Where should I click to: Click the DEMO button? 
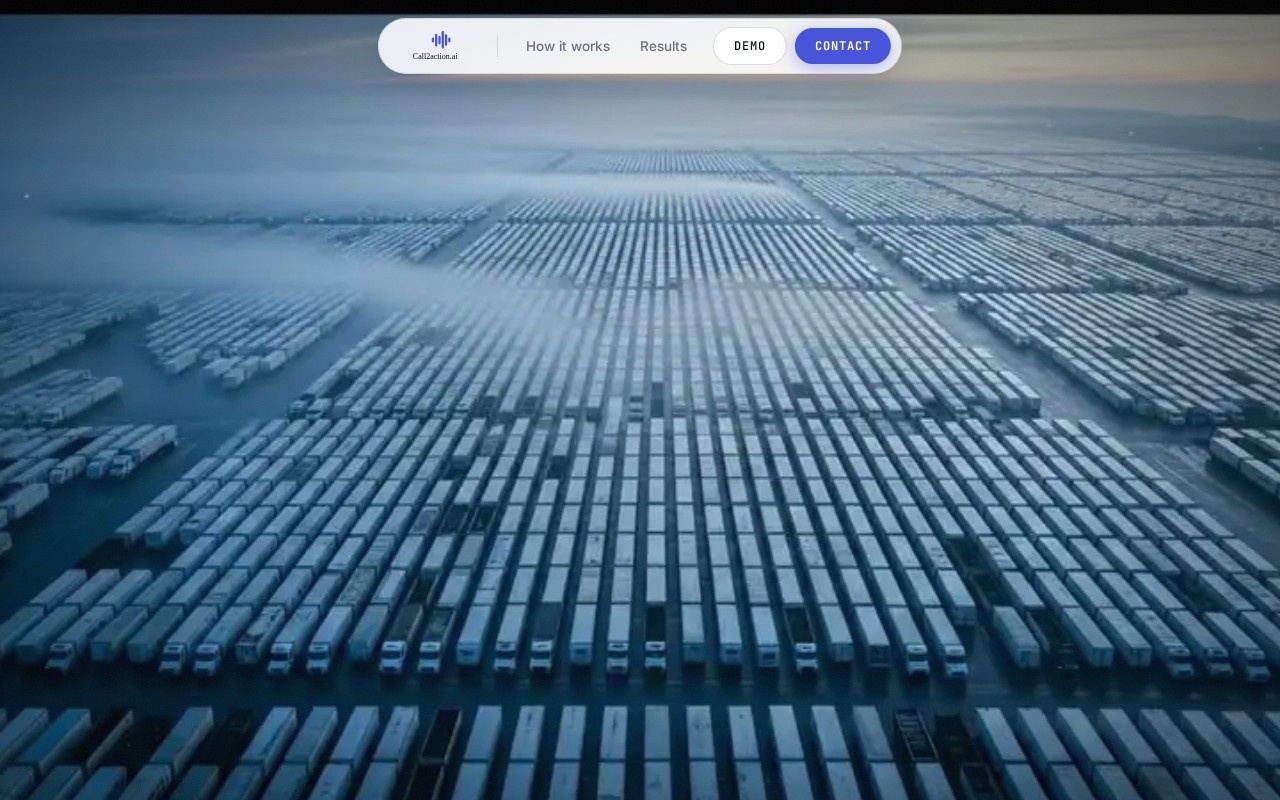click(750, 46)
